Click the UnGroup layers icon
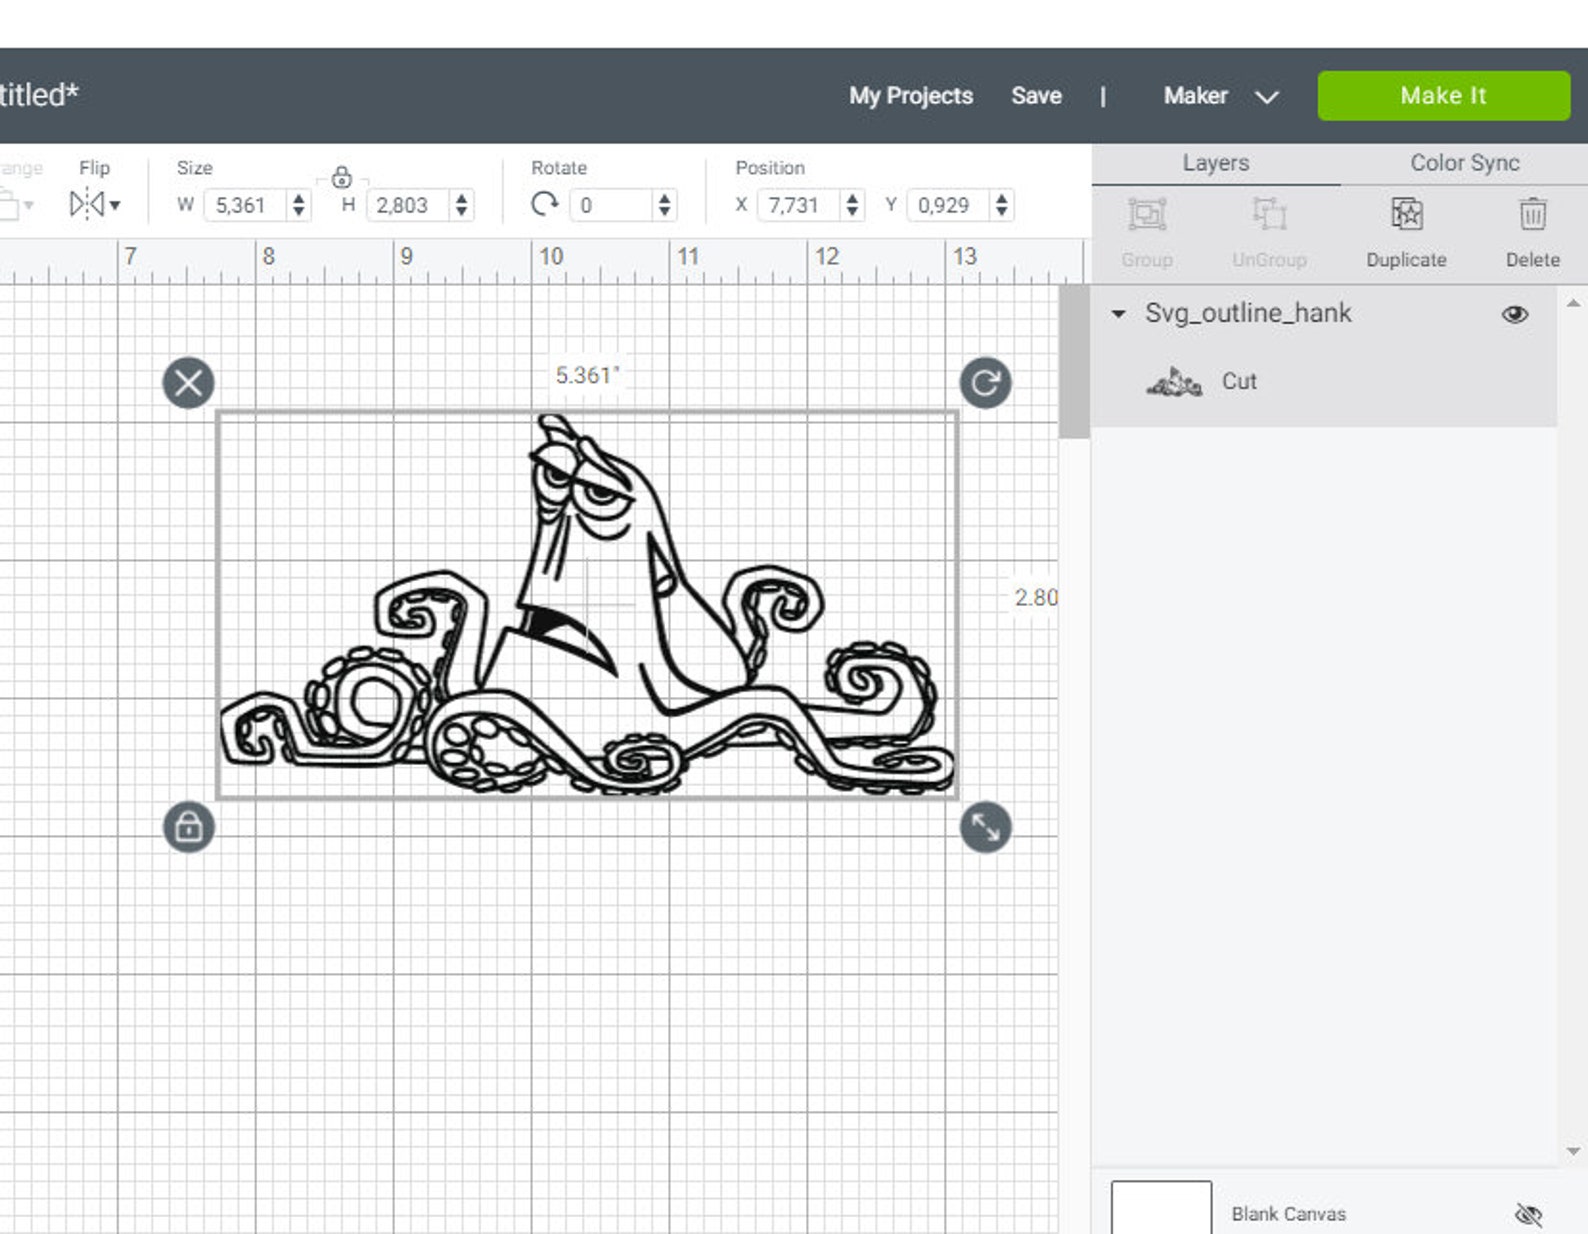This screenshot has height=1234, width=1588. coord(1269,214)
